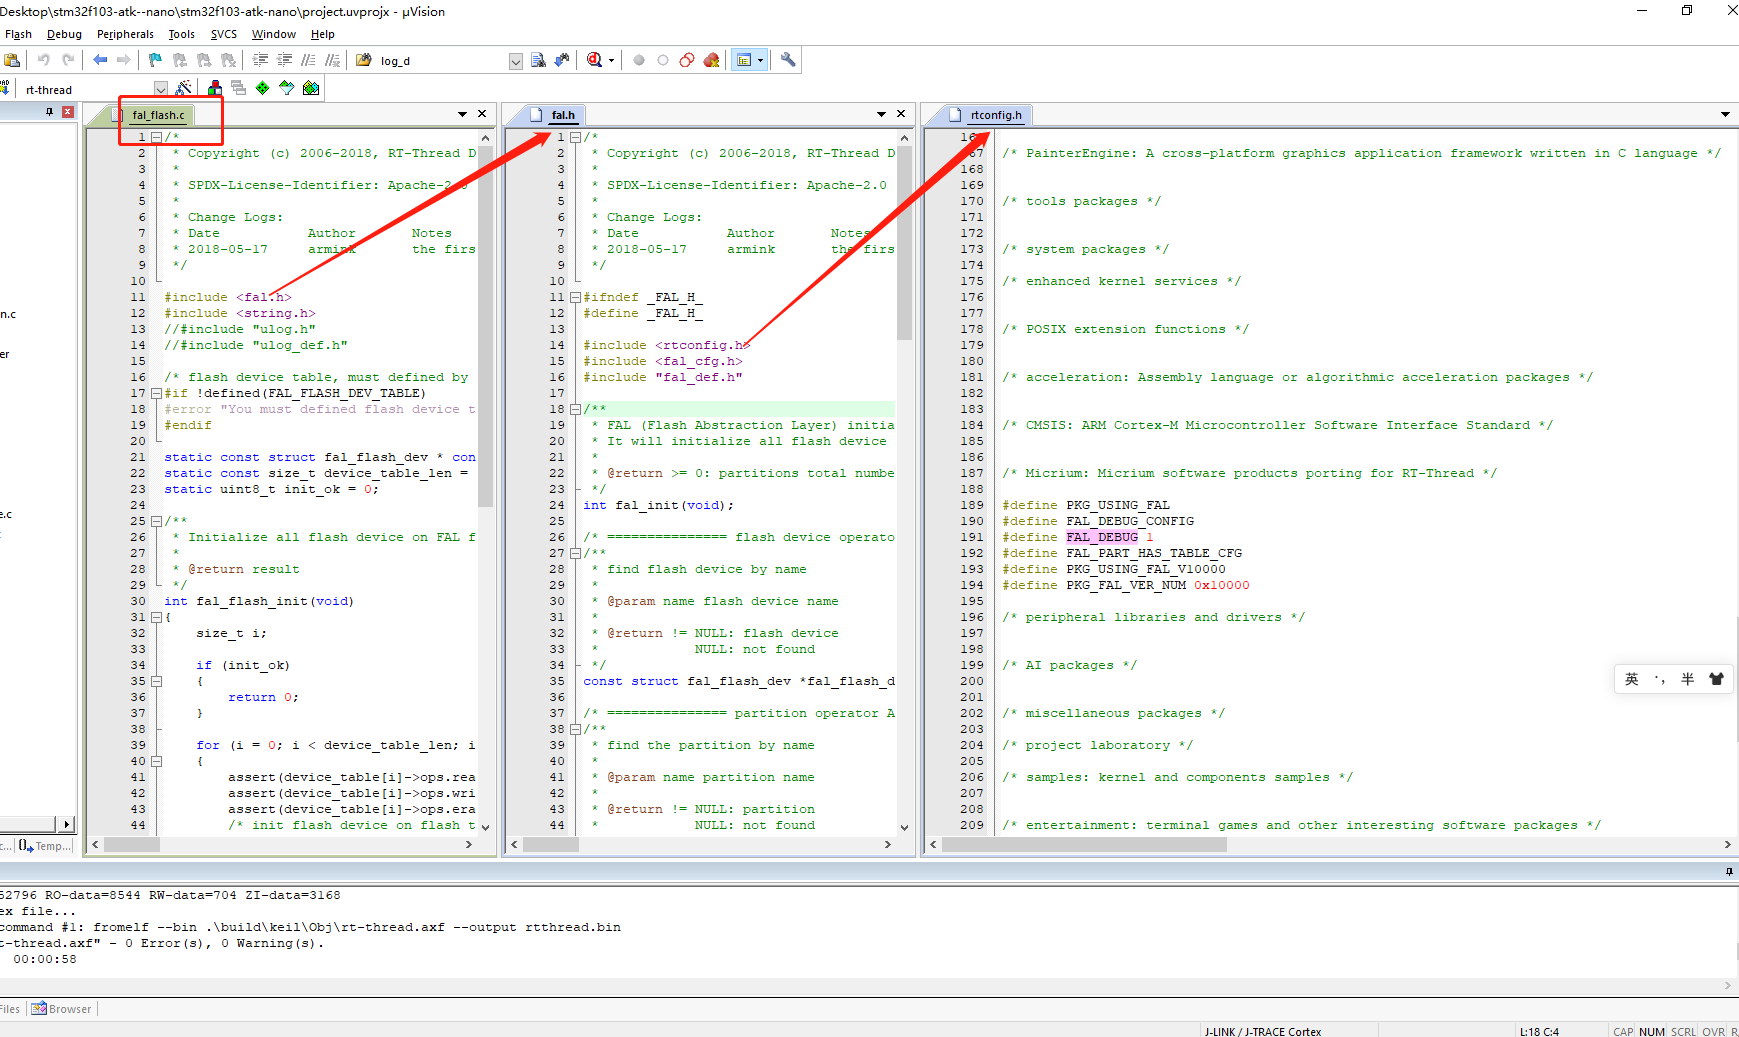
Task: Open the rt-thread target dropdown
Action: point(160,89)
